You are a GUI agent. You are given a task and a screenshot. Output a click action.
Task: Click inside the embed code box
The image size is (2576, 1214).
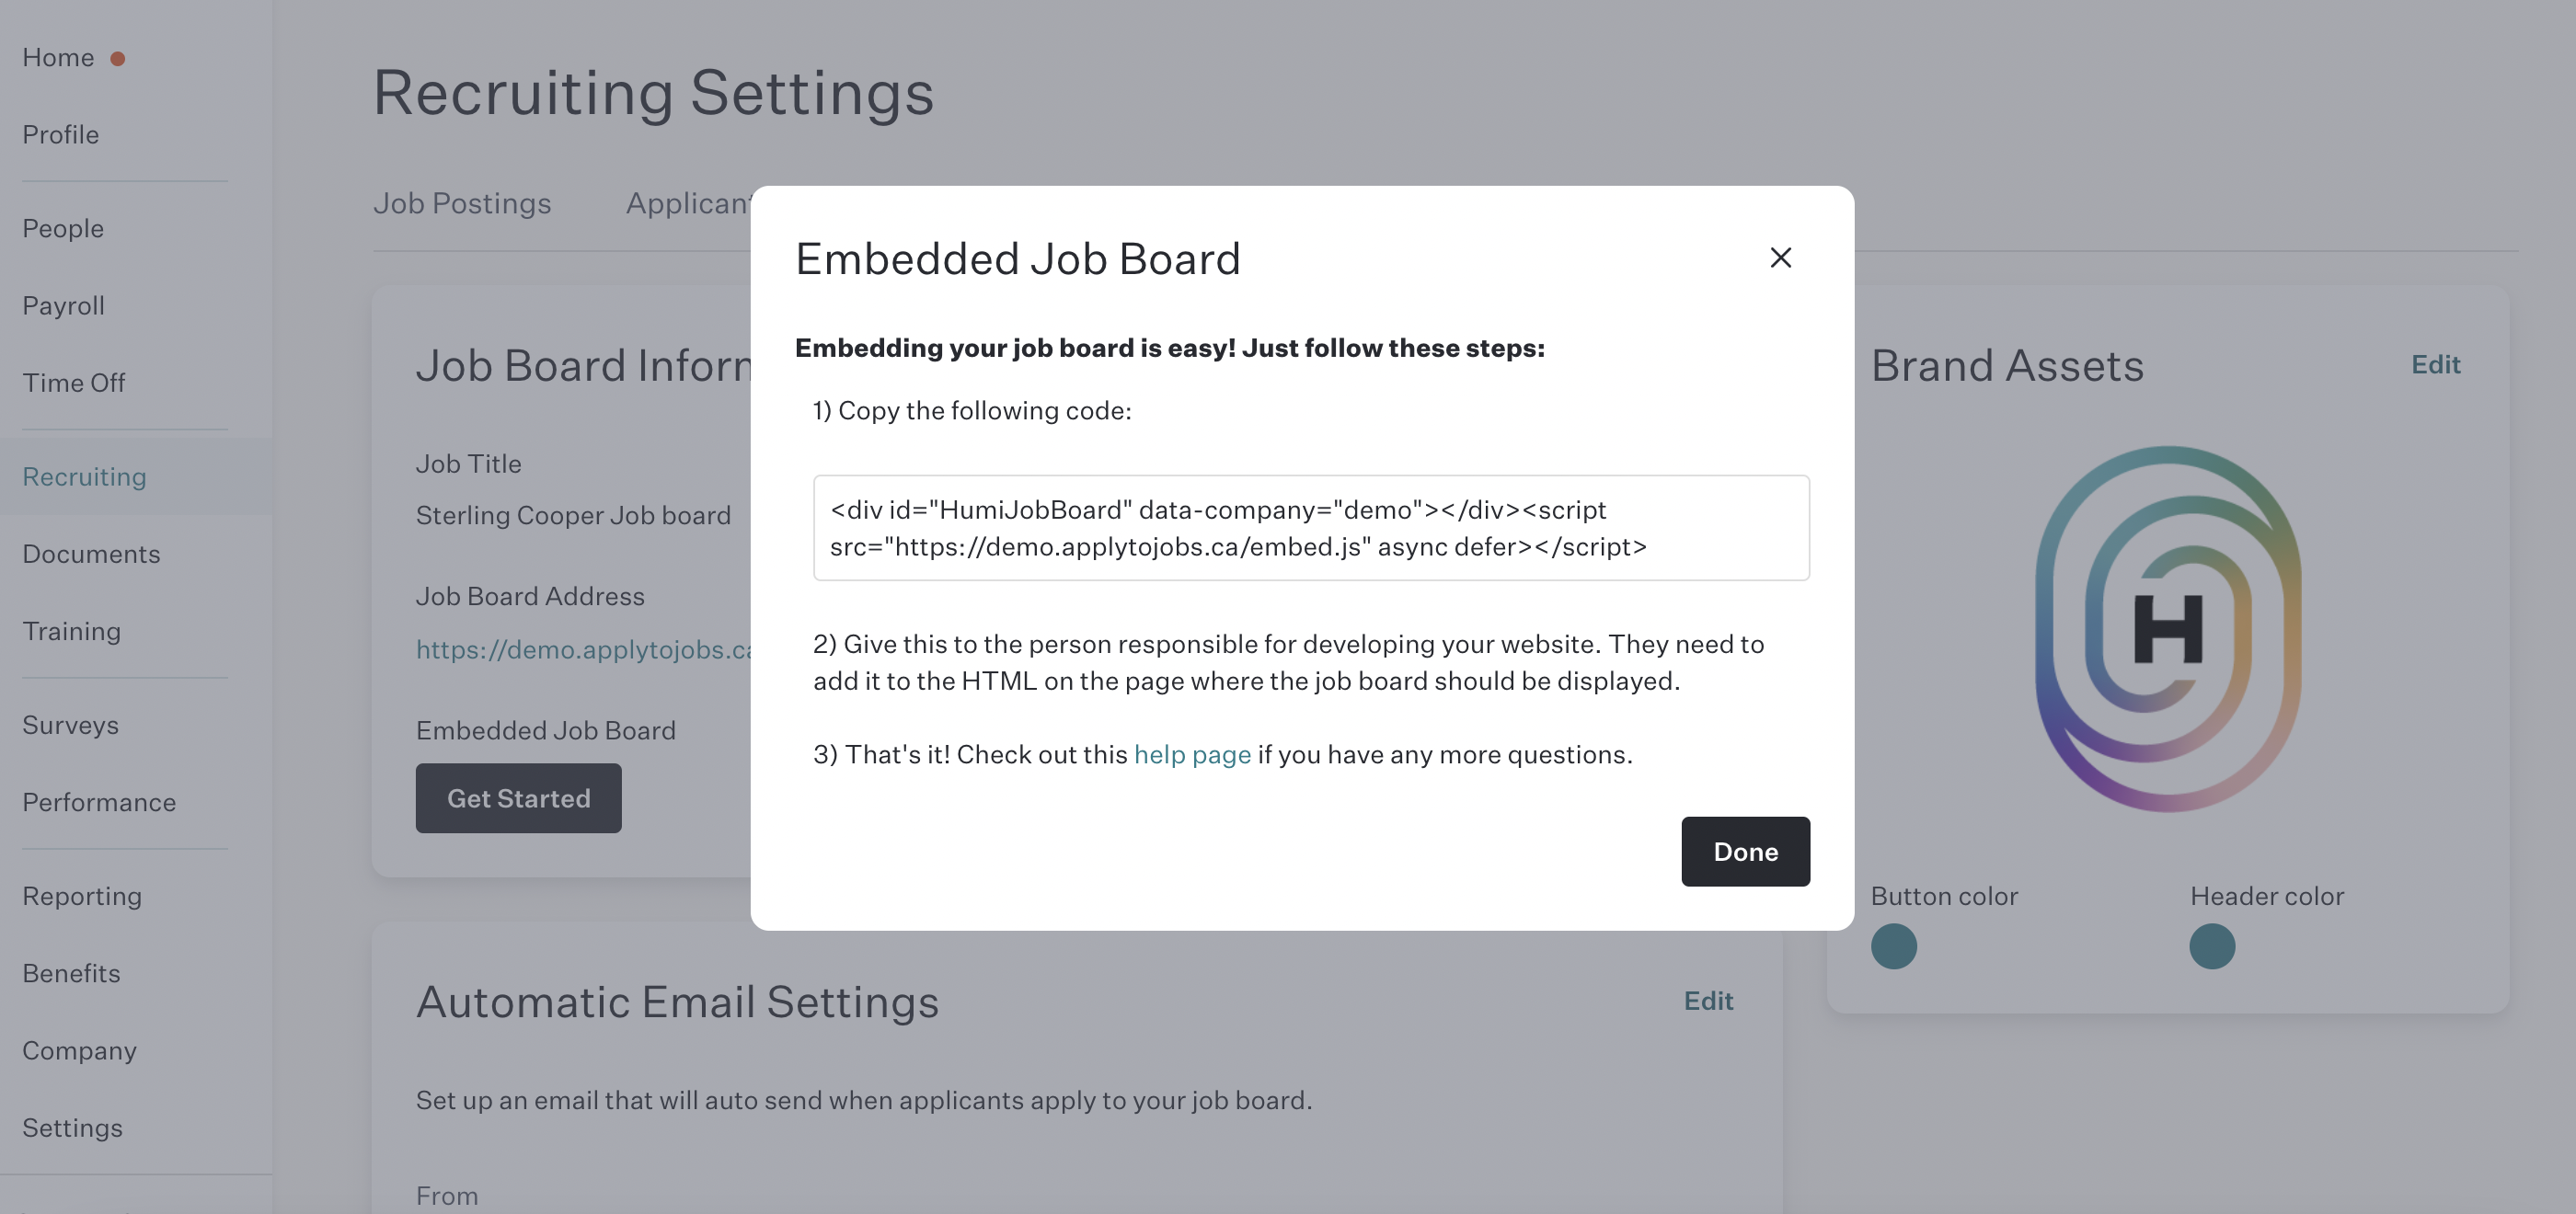pos(1311,528)
